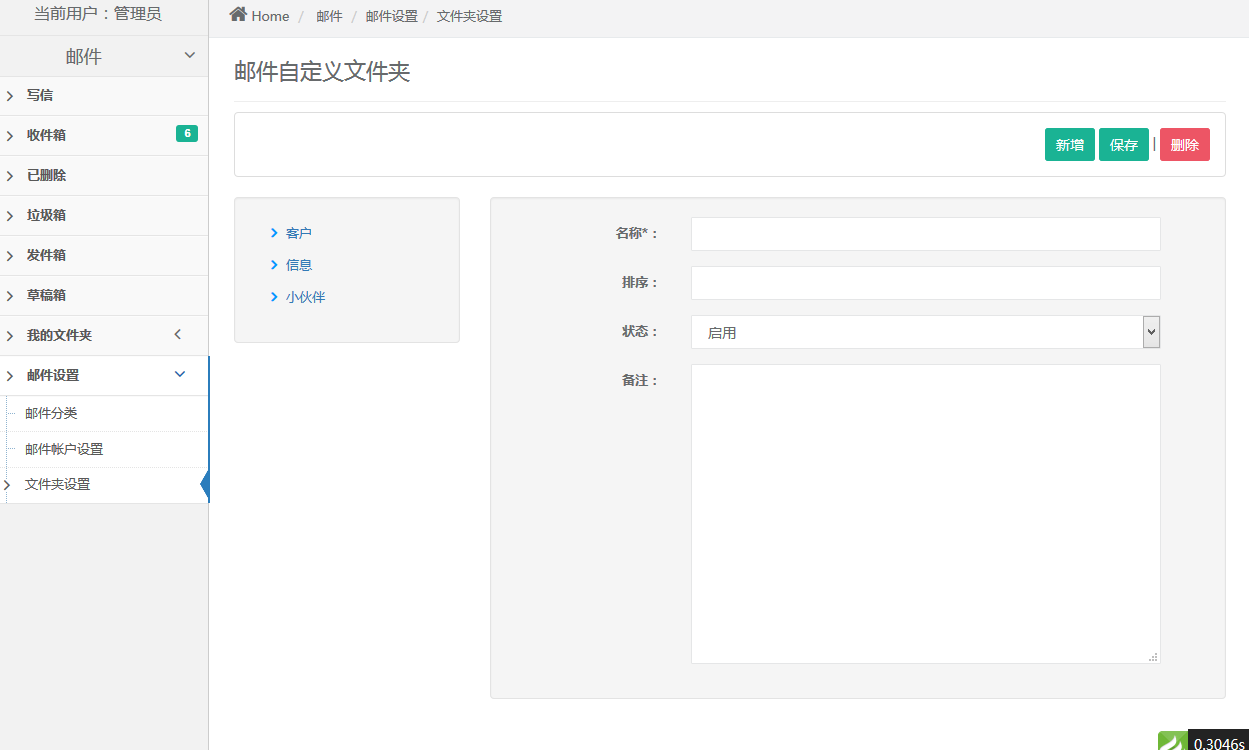Click the blue chevron next to 小伙伴
The height and width of the screenshot is (750, 1249).
coord(274,297)
